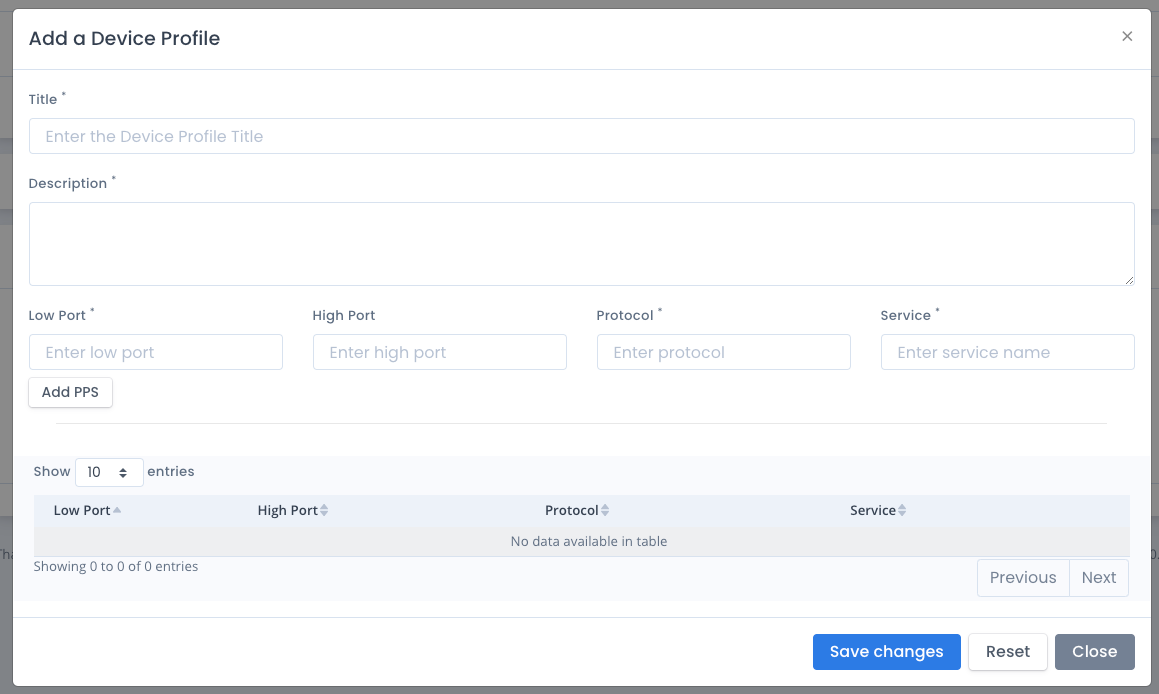This screenshot has width=1159, height=694.
Task: Sort table by High Port column
Action: point(293,510)
